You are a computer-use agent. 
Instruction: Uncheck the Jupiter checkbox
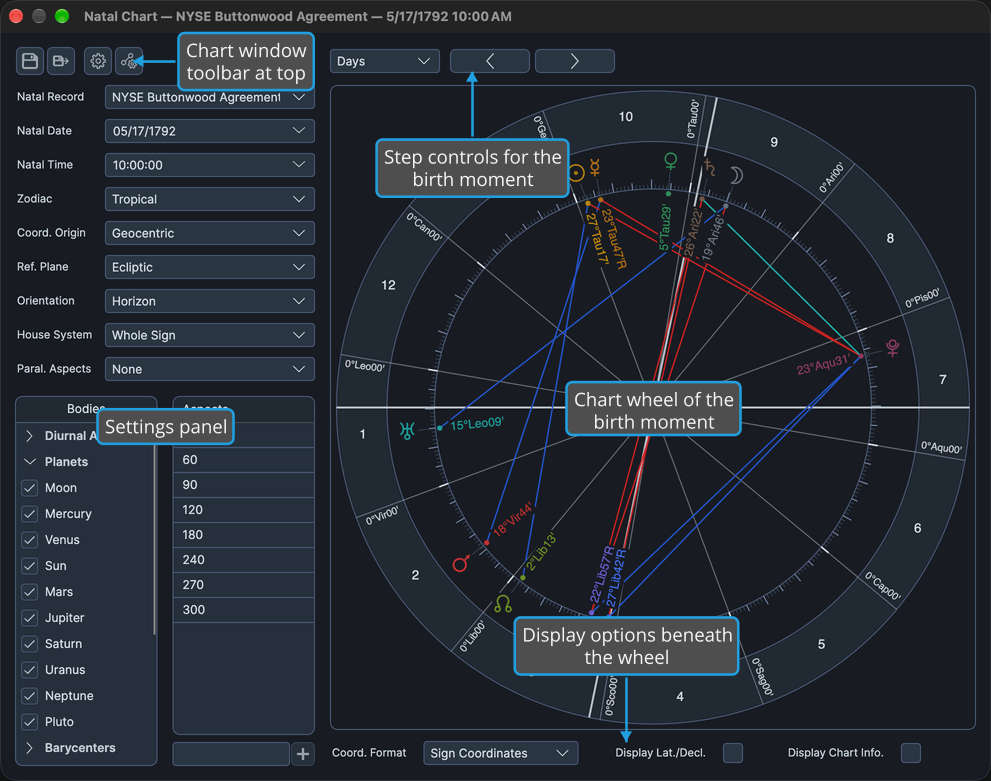[30, 617]
